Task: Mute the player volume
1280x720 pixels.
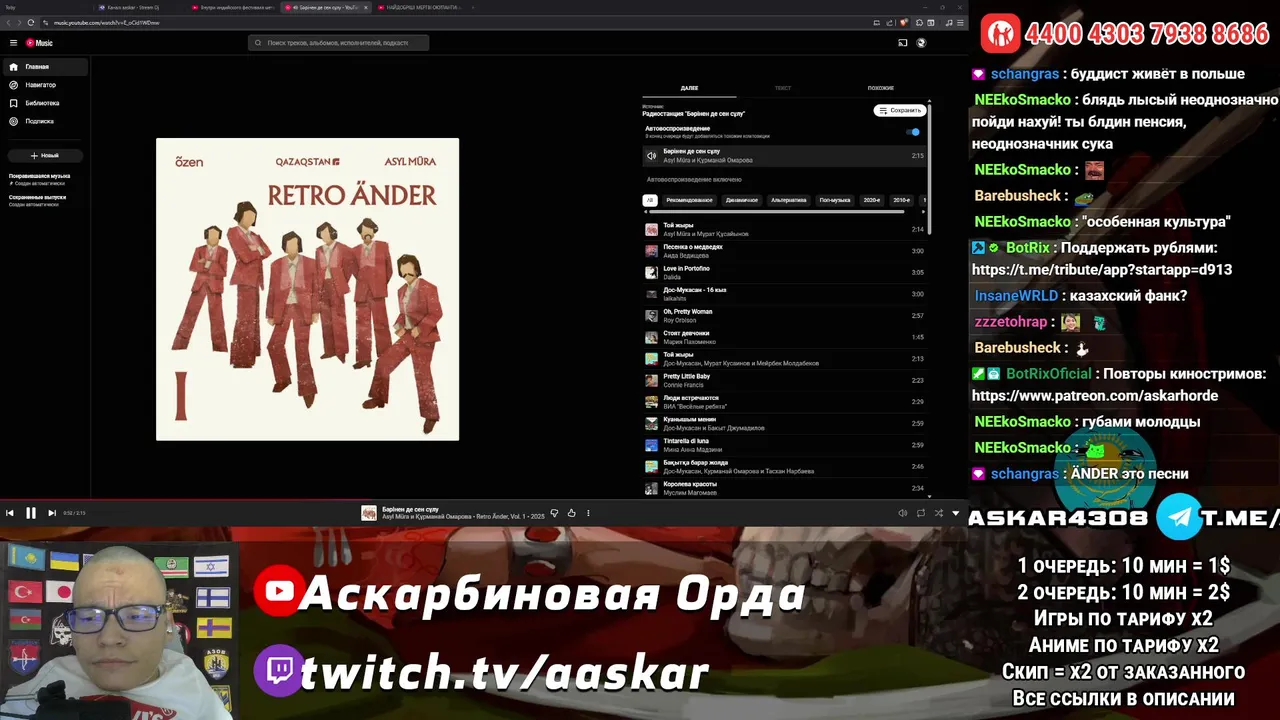Action: pos(903,513)
